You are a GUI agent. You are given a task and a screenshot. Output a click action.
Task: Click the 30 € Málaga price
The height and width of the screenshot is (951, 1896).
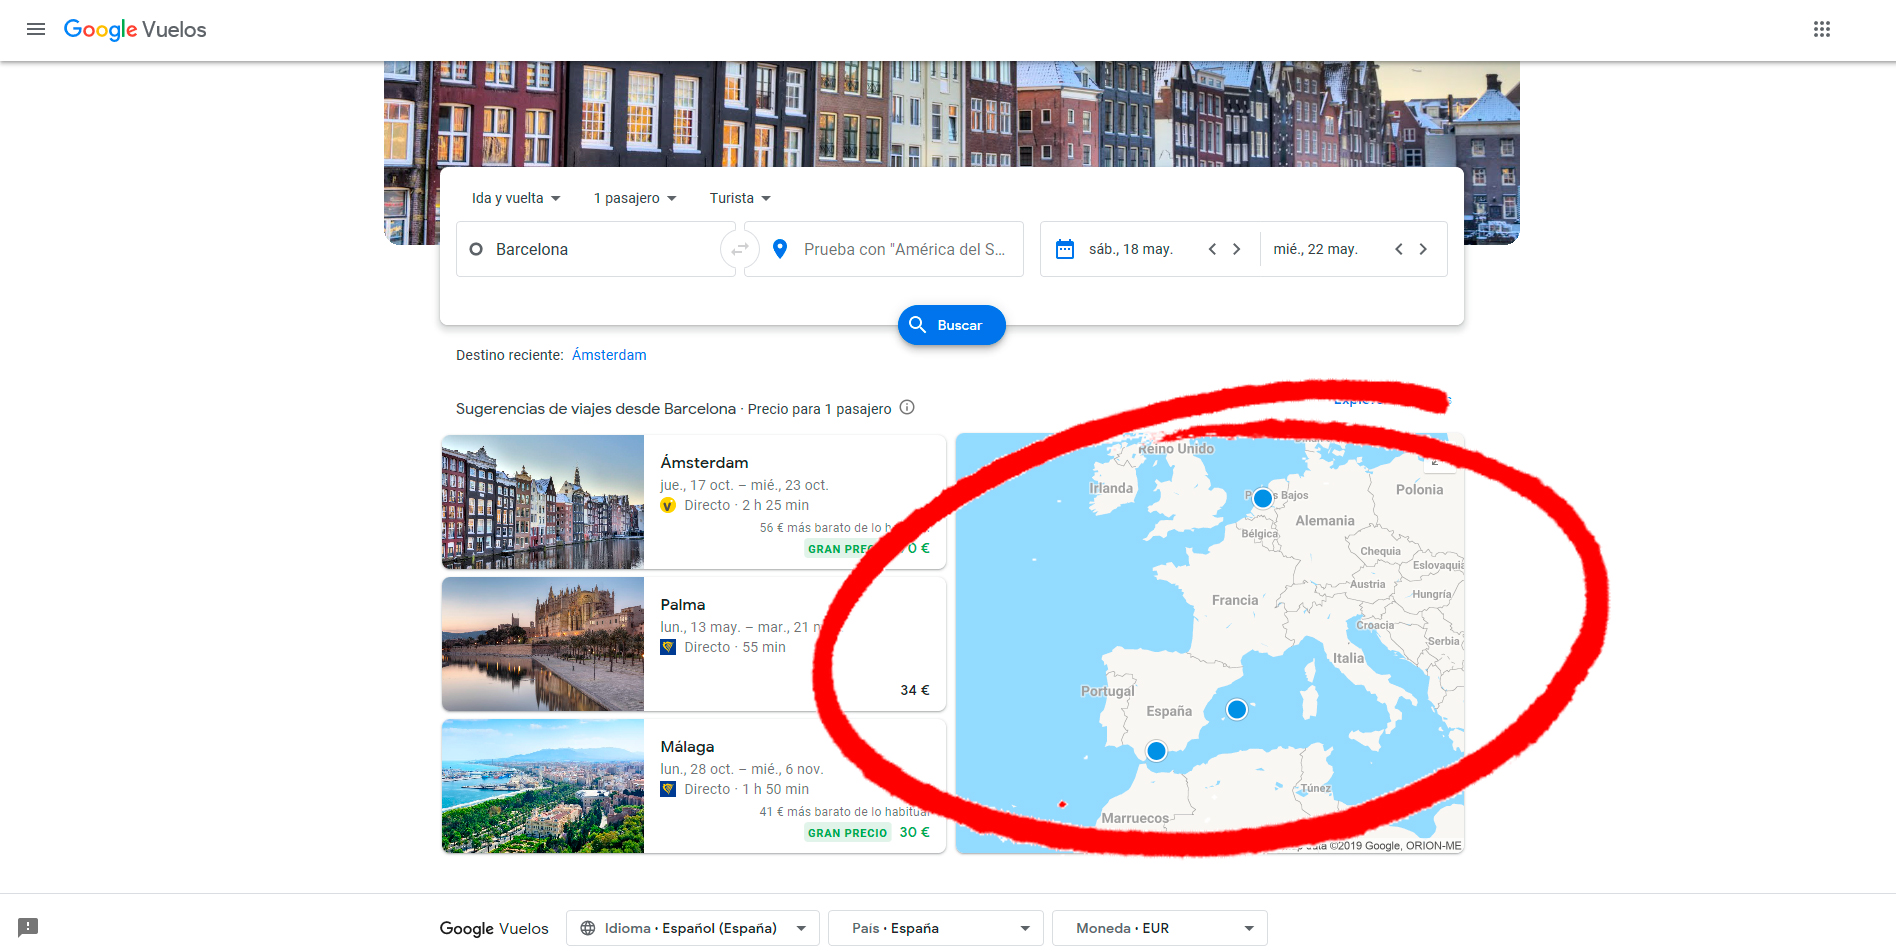pos(915,832)
